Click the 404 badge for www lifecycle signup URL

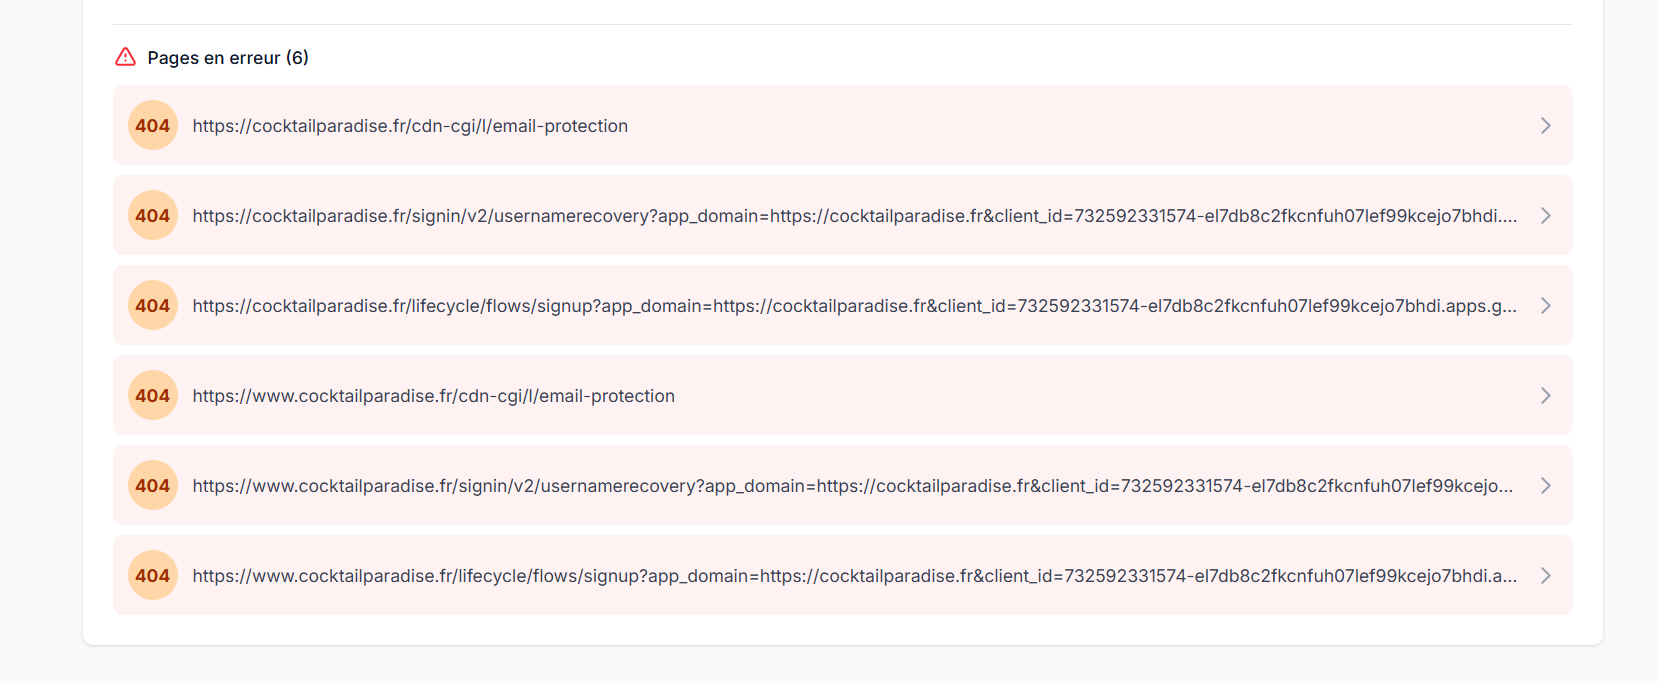click(x=153, y=575)
